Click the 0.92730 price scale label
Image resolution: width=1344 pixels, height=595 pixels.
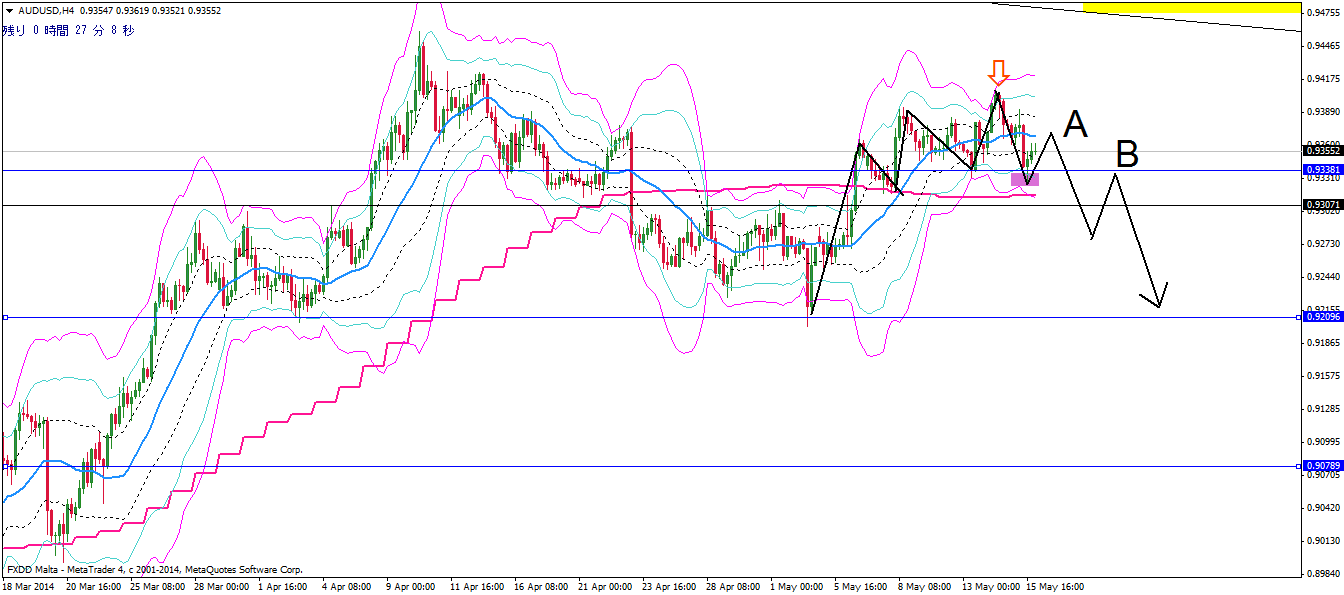pos(1323,244)
